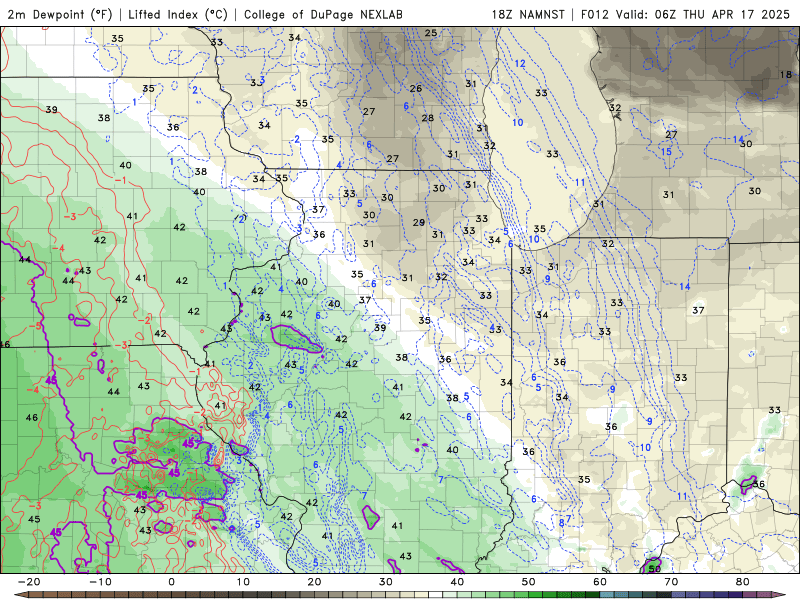The height and width of the screenshot is (600, 800).
Task: Click the '20' colorbar scale label
Action: (x=314, y=582)
